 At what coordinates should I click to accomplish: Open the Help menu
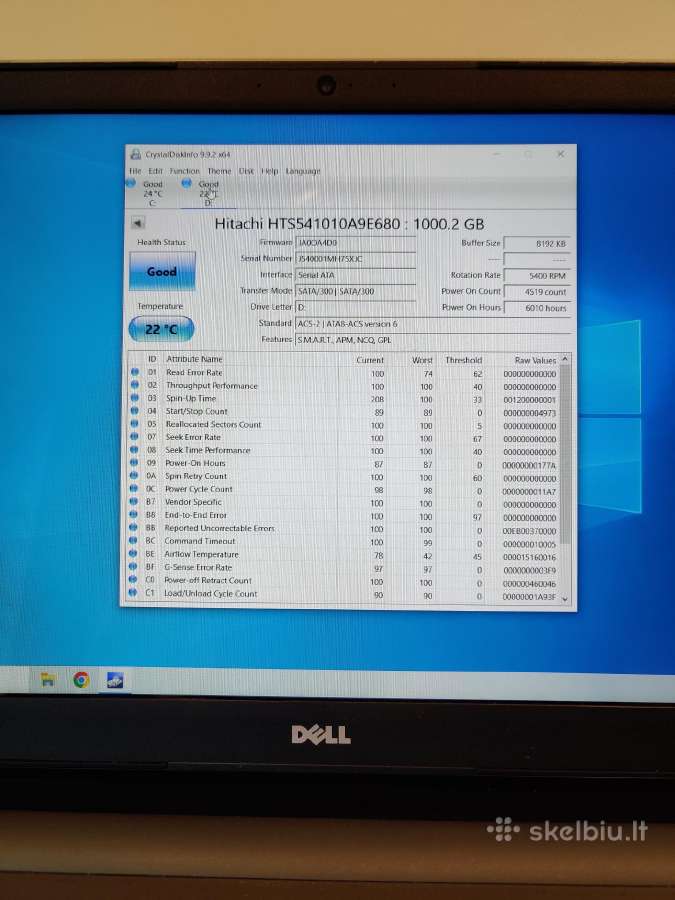pyautogui.click(x=270, y=171)
